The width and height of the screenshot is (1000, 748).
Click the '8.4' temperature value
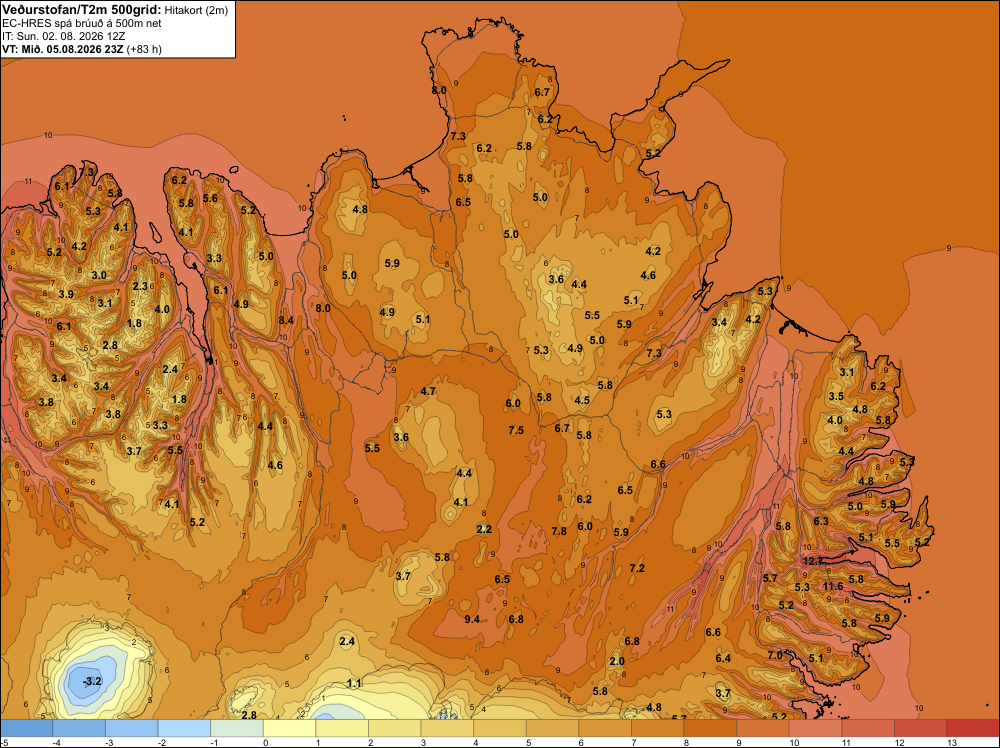[x=286, y=320]
